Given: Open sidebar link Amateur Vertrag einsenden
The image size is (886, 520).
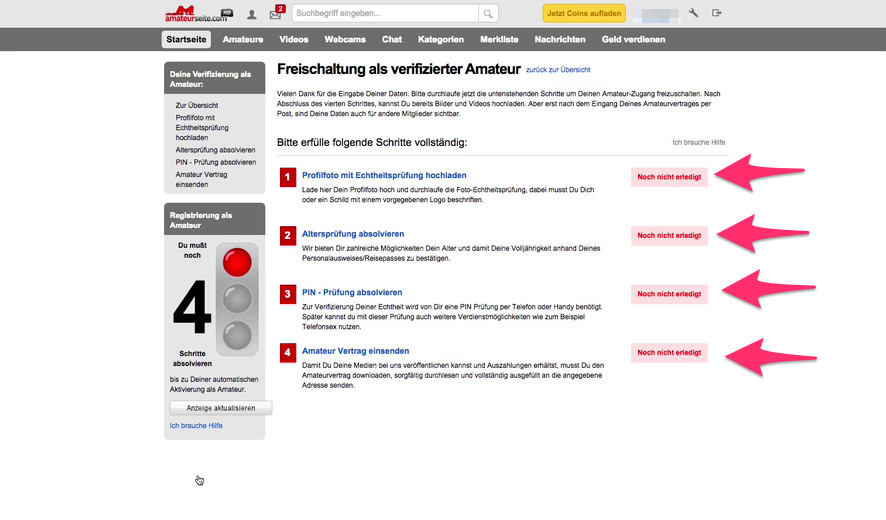Looking at the screenshot, I should click(201, 179).
